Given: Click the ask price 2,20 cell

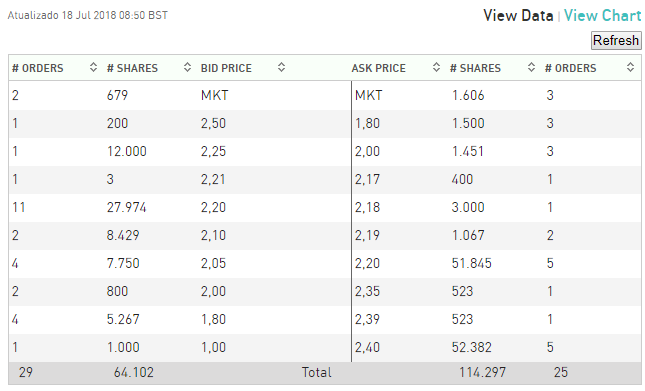Looking at the screenshot, I should click(367, 263).
